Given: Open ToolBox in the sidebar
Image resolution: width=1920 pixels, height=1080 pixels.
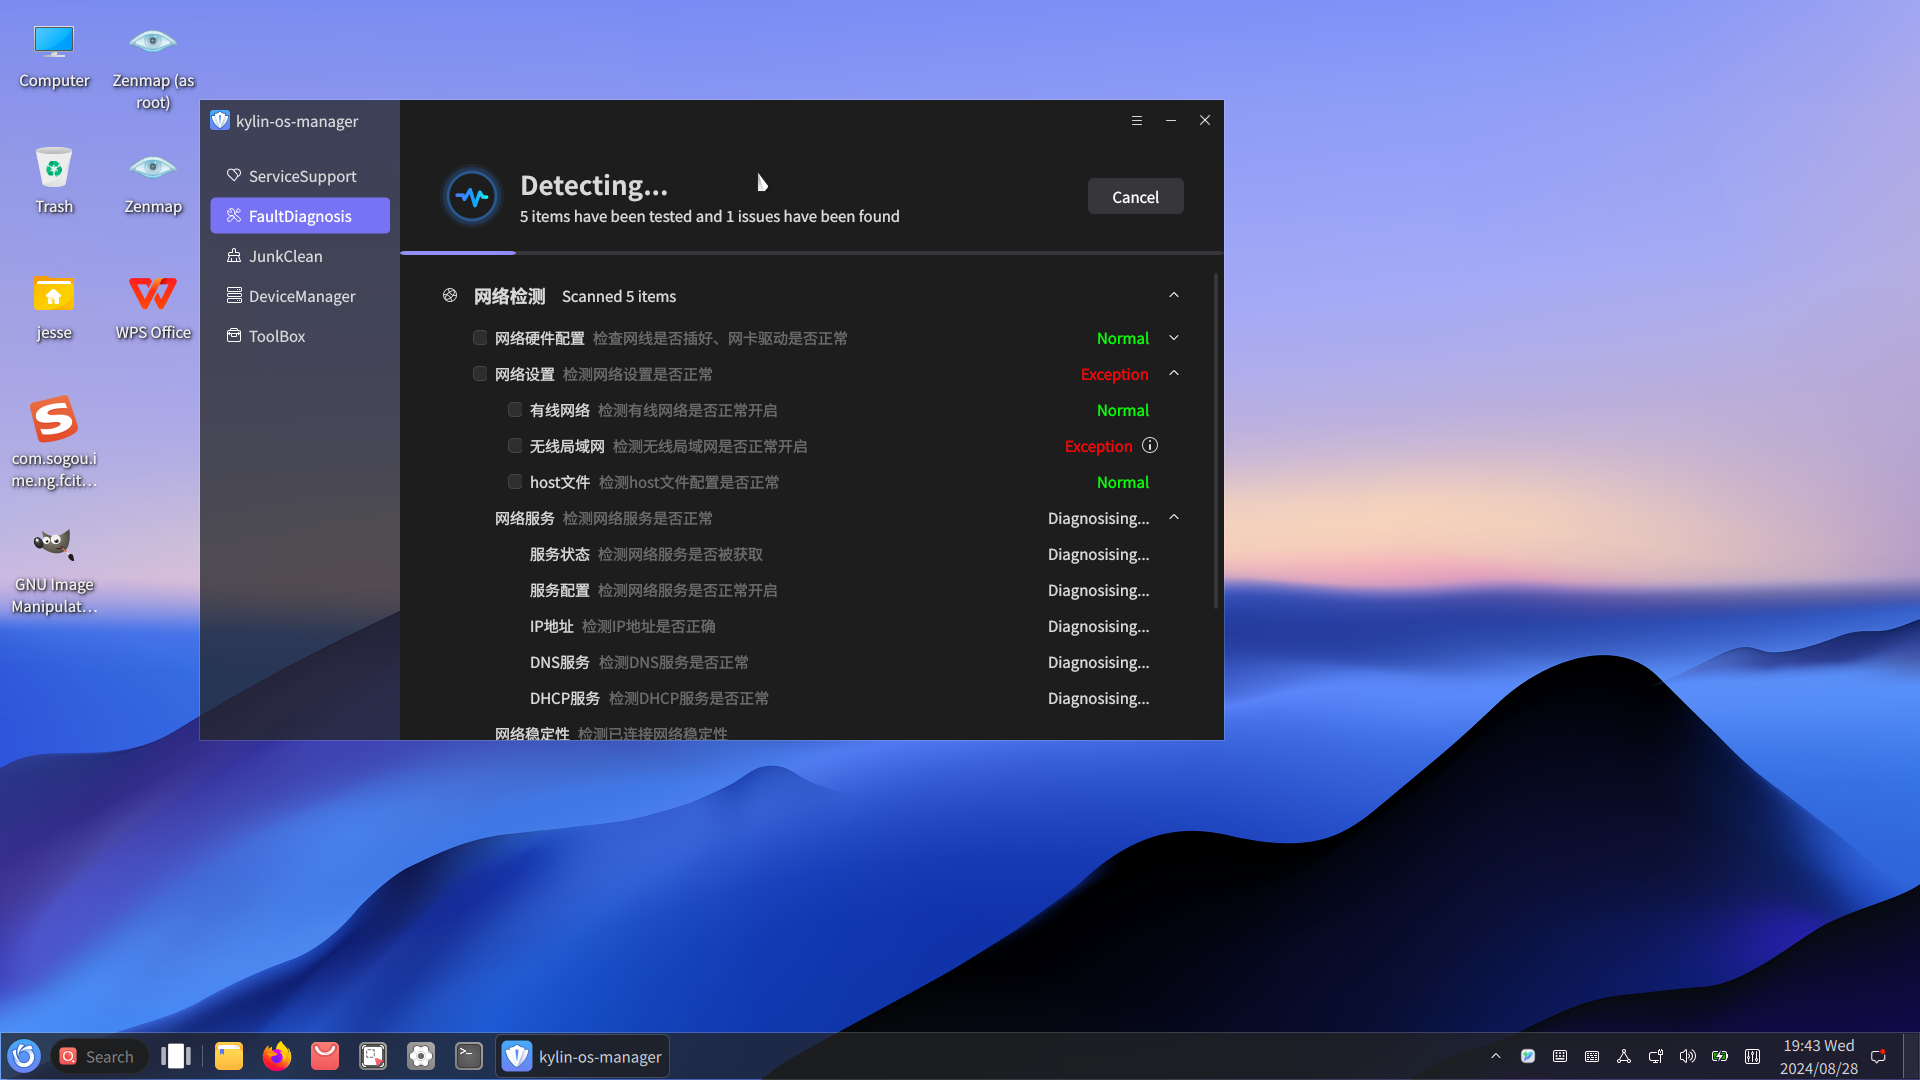Looking at the screenshot, I should pos(300,336).
